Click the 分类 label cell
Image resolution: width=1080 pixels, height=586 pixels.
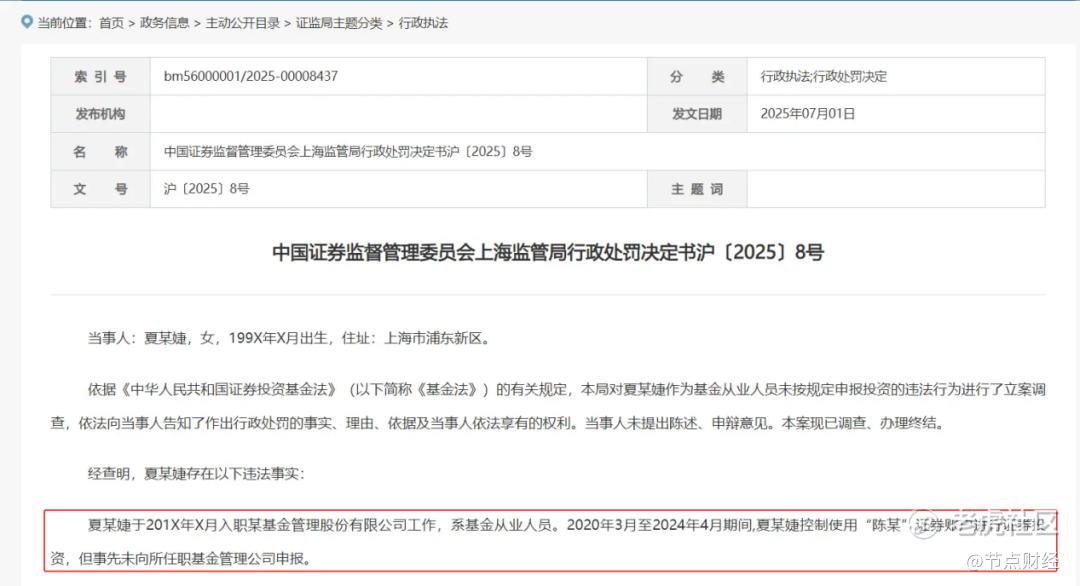[x=697, y=76]
